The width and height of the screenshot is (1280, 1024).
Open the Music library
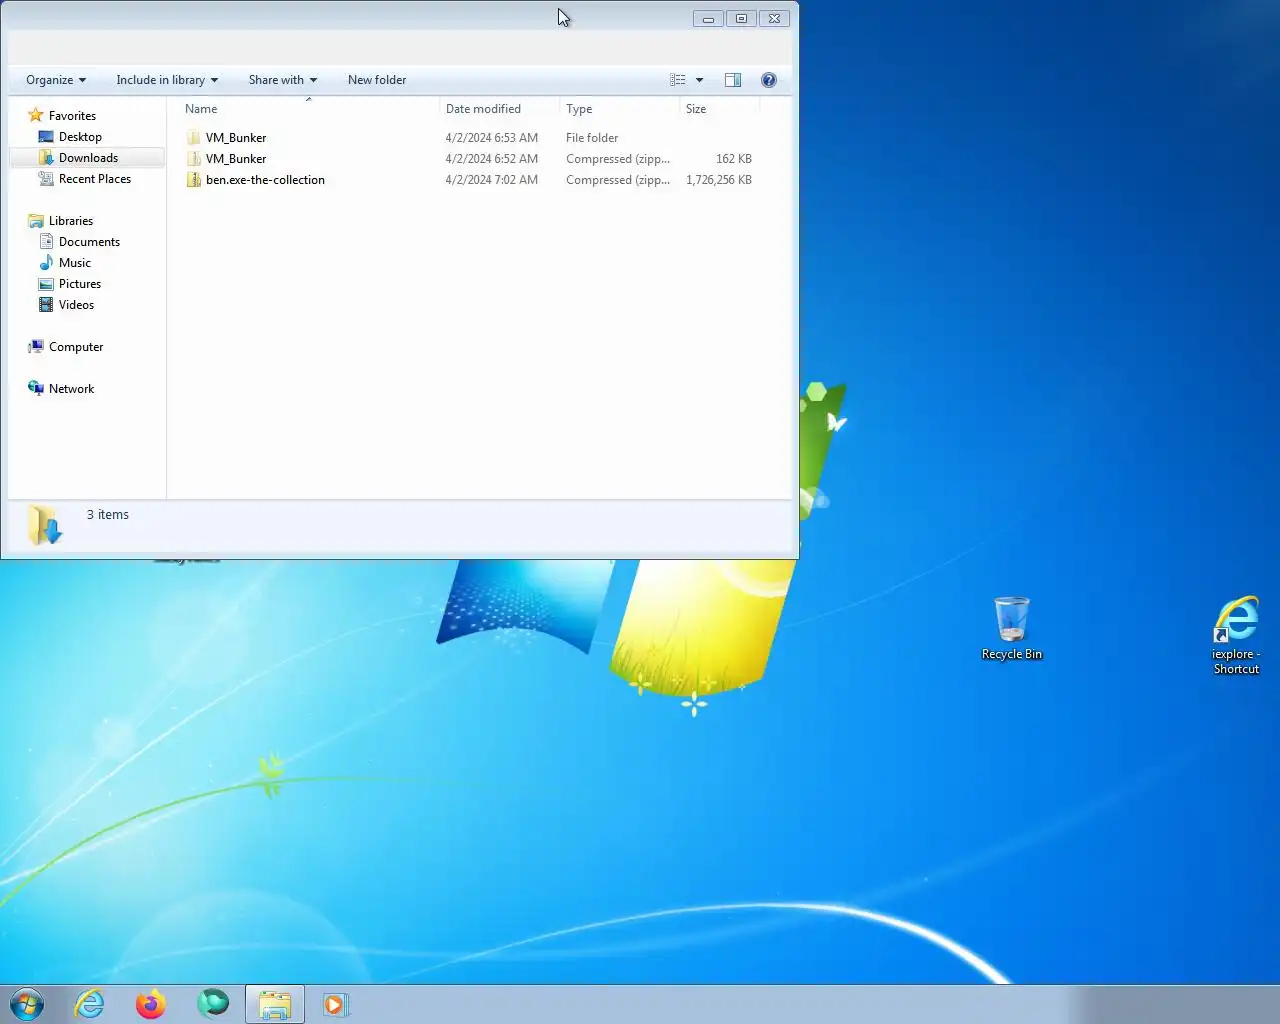click(75, 263)
